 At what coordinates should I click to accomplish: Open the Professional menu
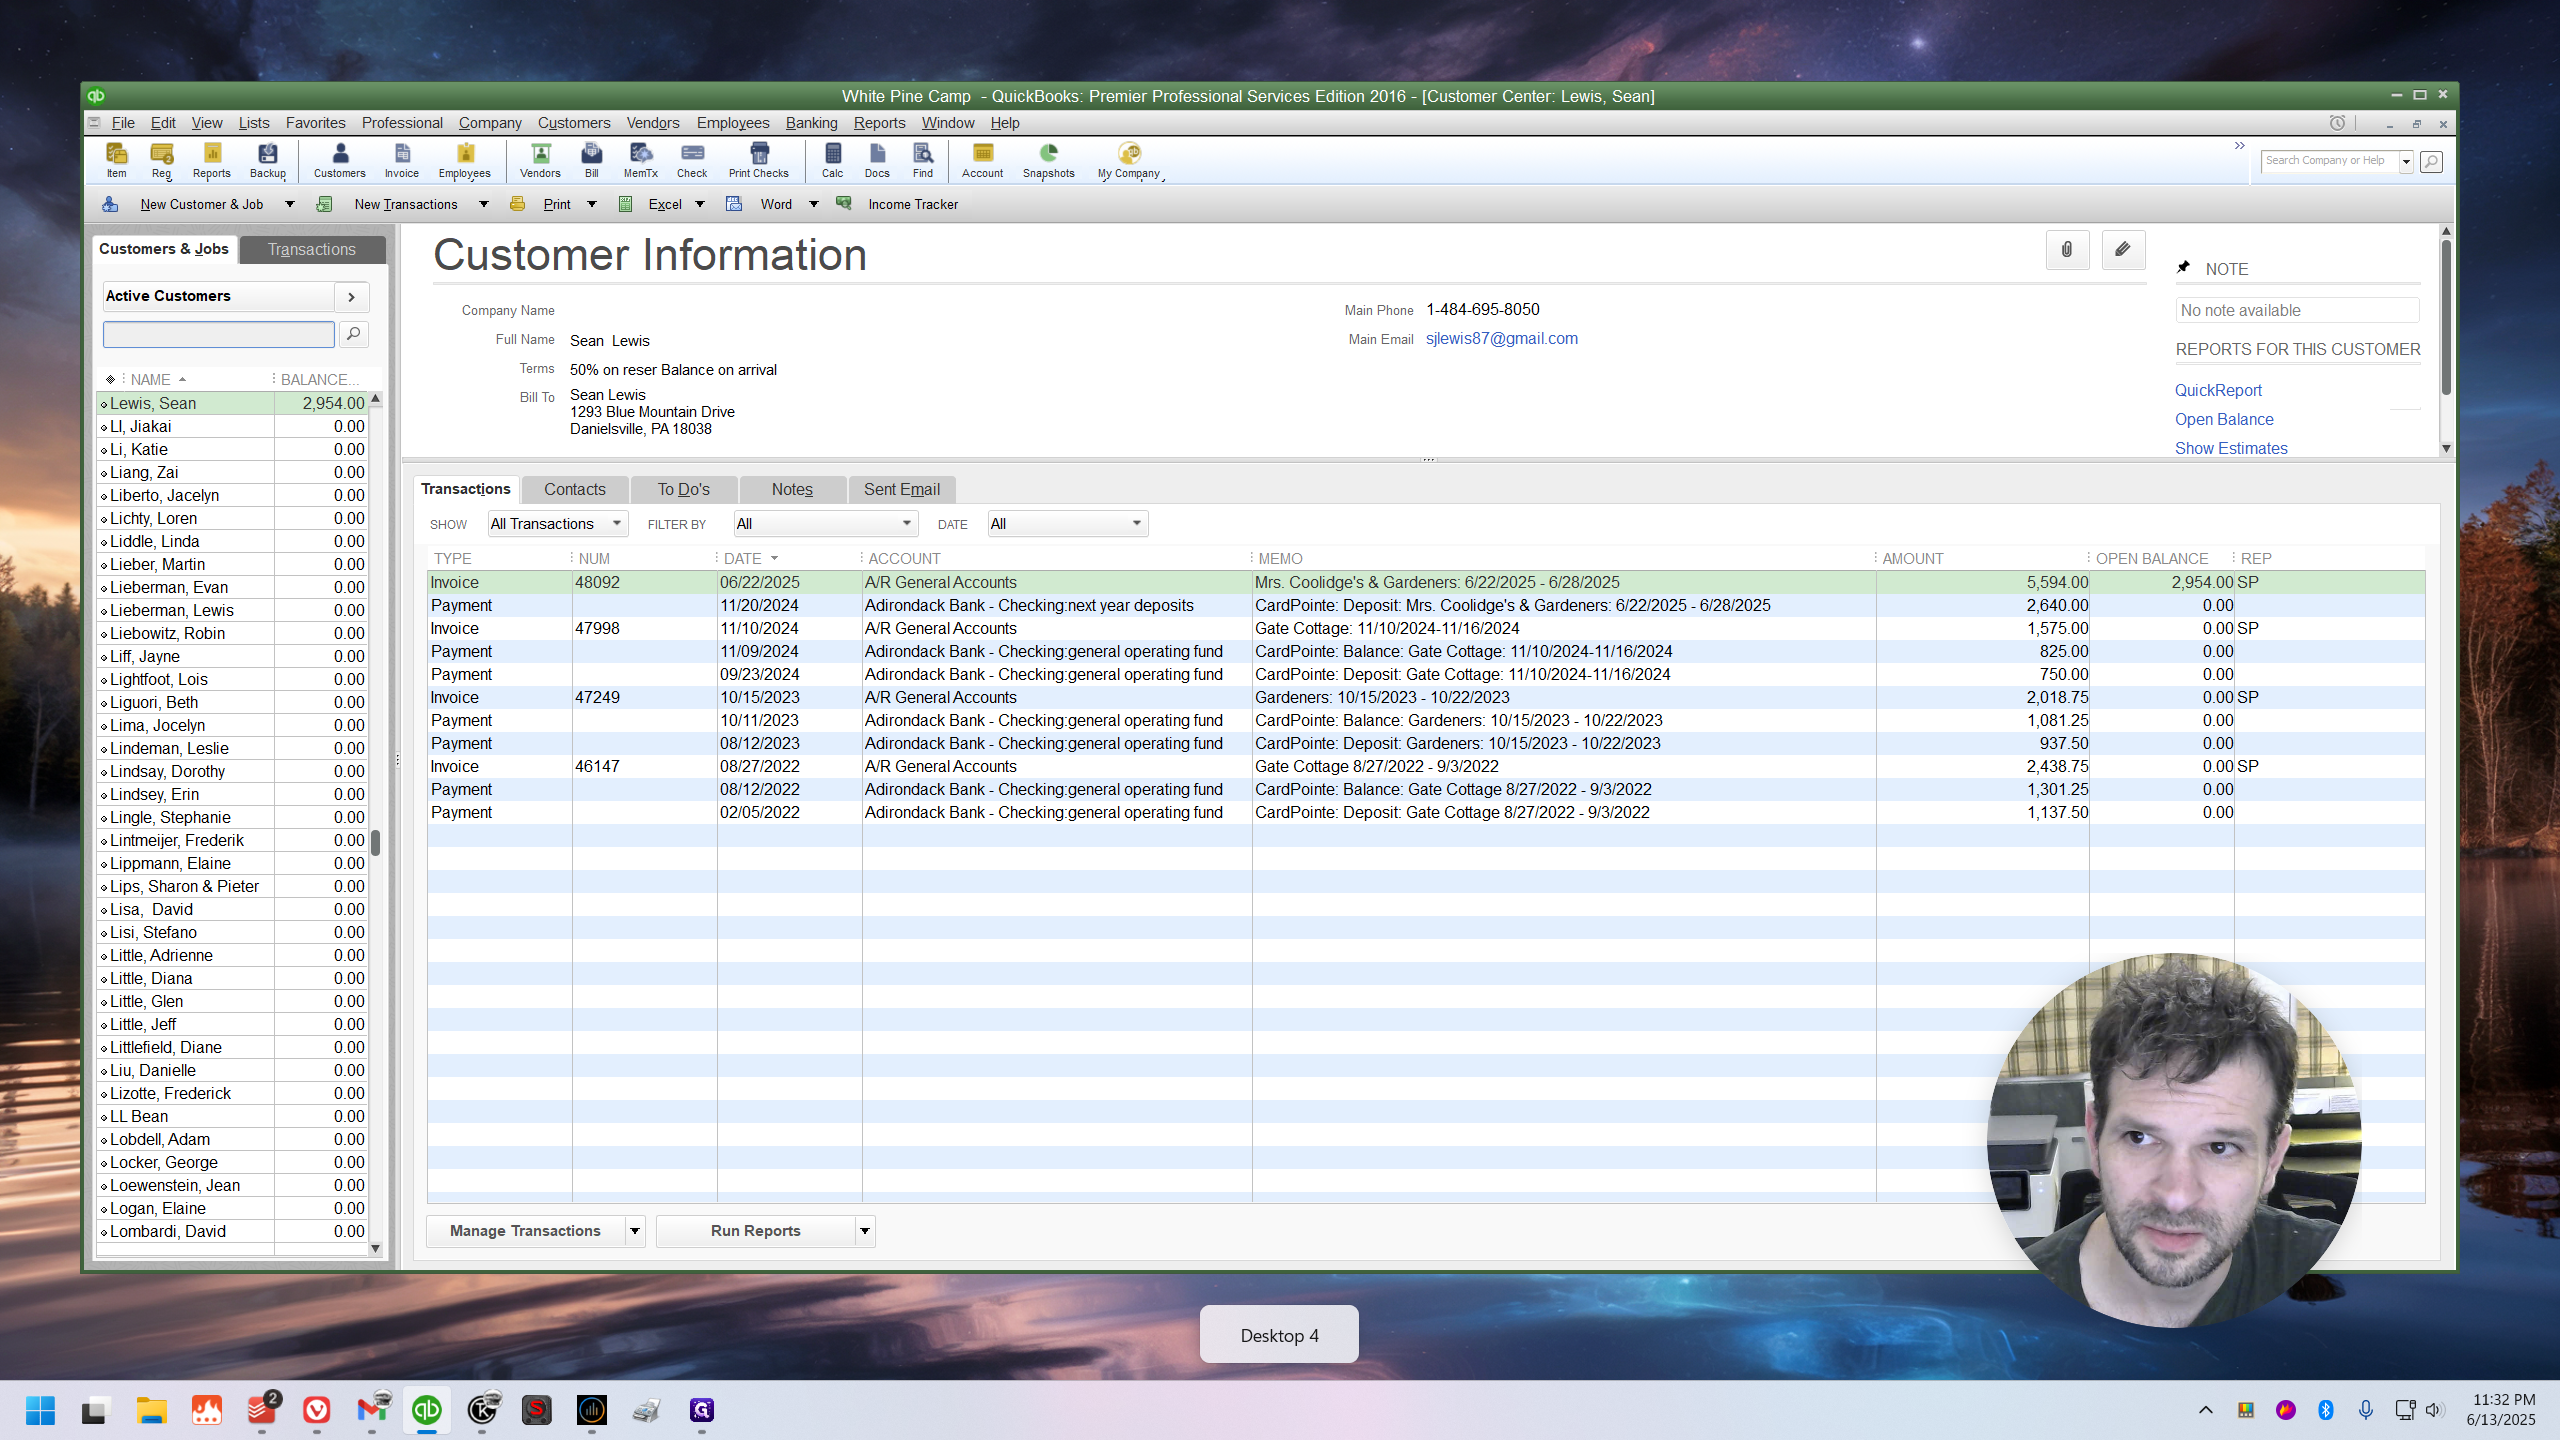point(402,123)
